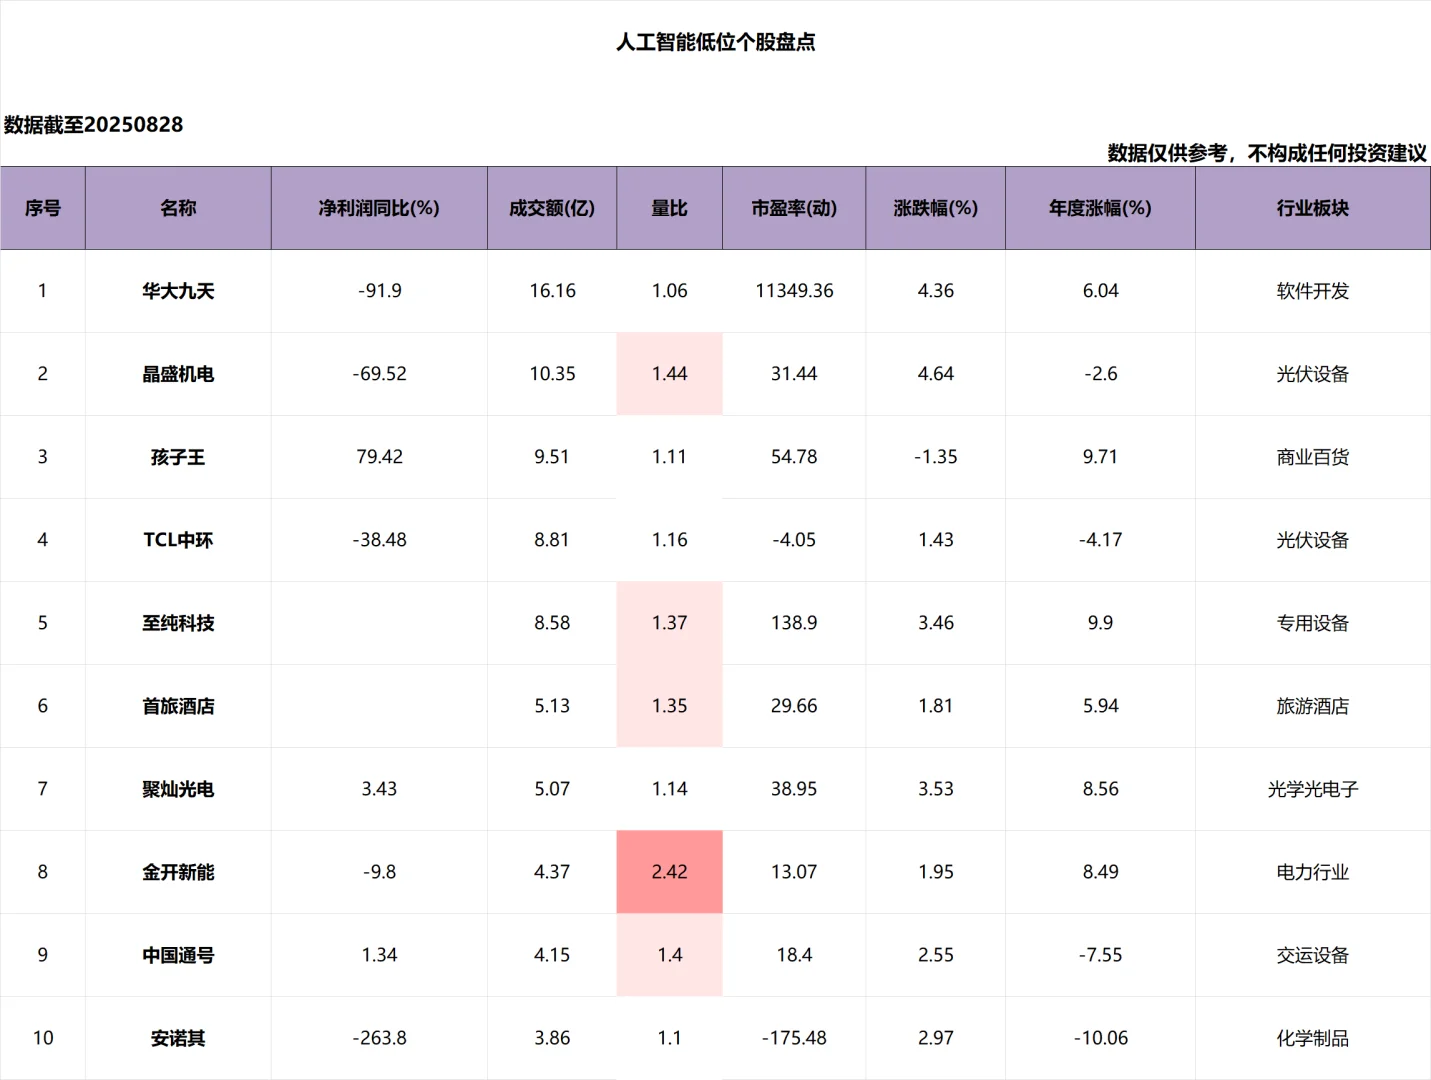Click the stock name TCL中环
Screen dimensions: 1431x1080
[178, 539]
